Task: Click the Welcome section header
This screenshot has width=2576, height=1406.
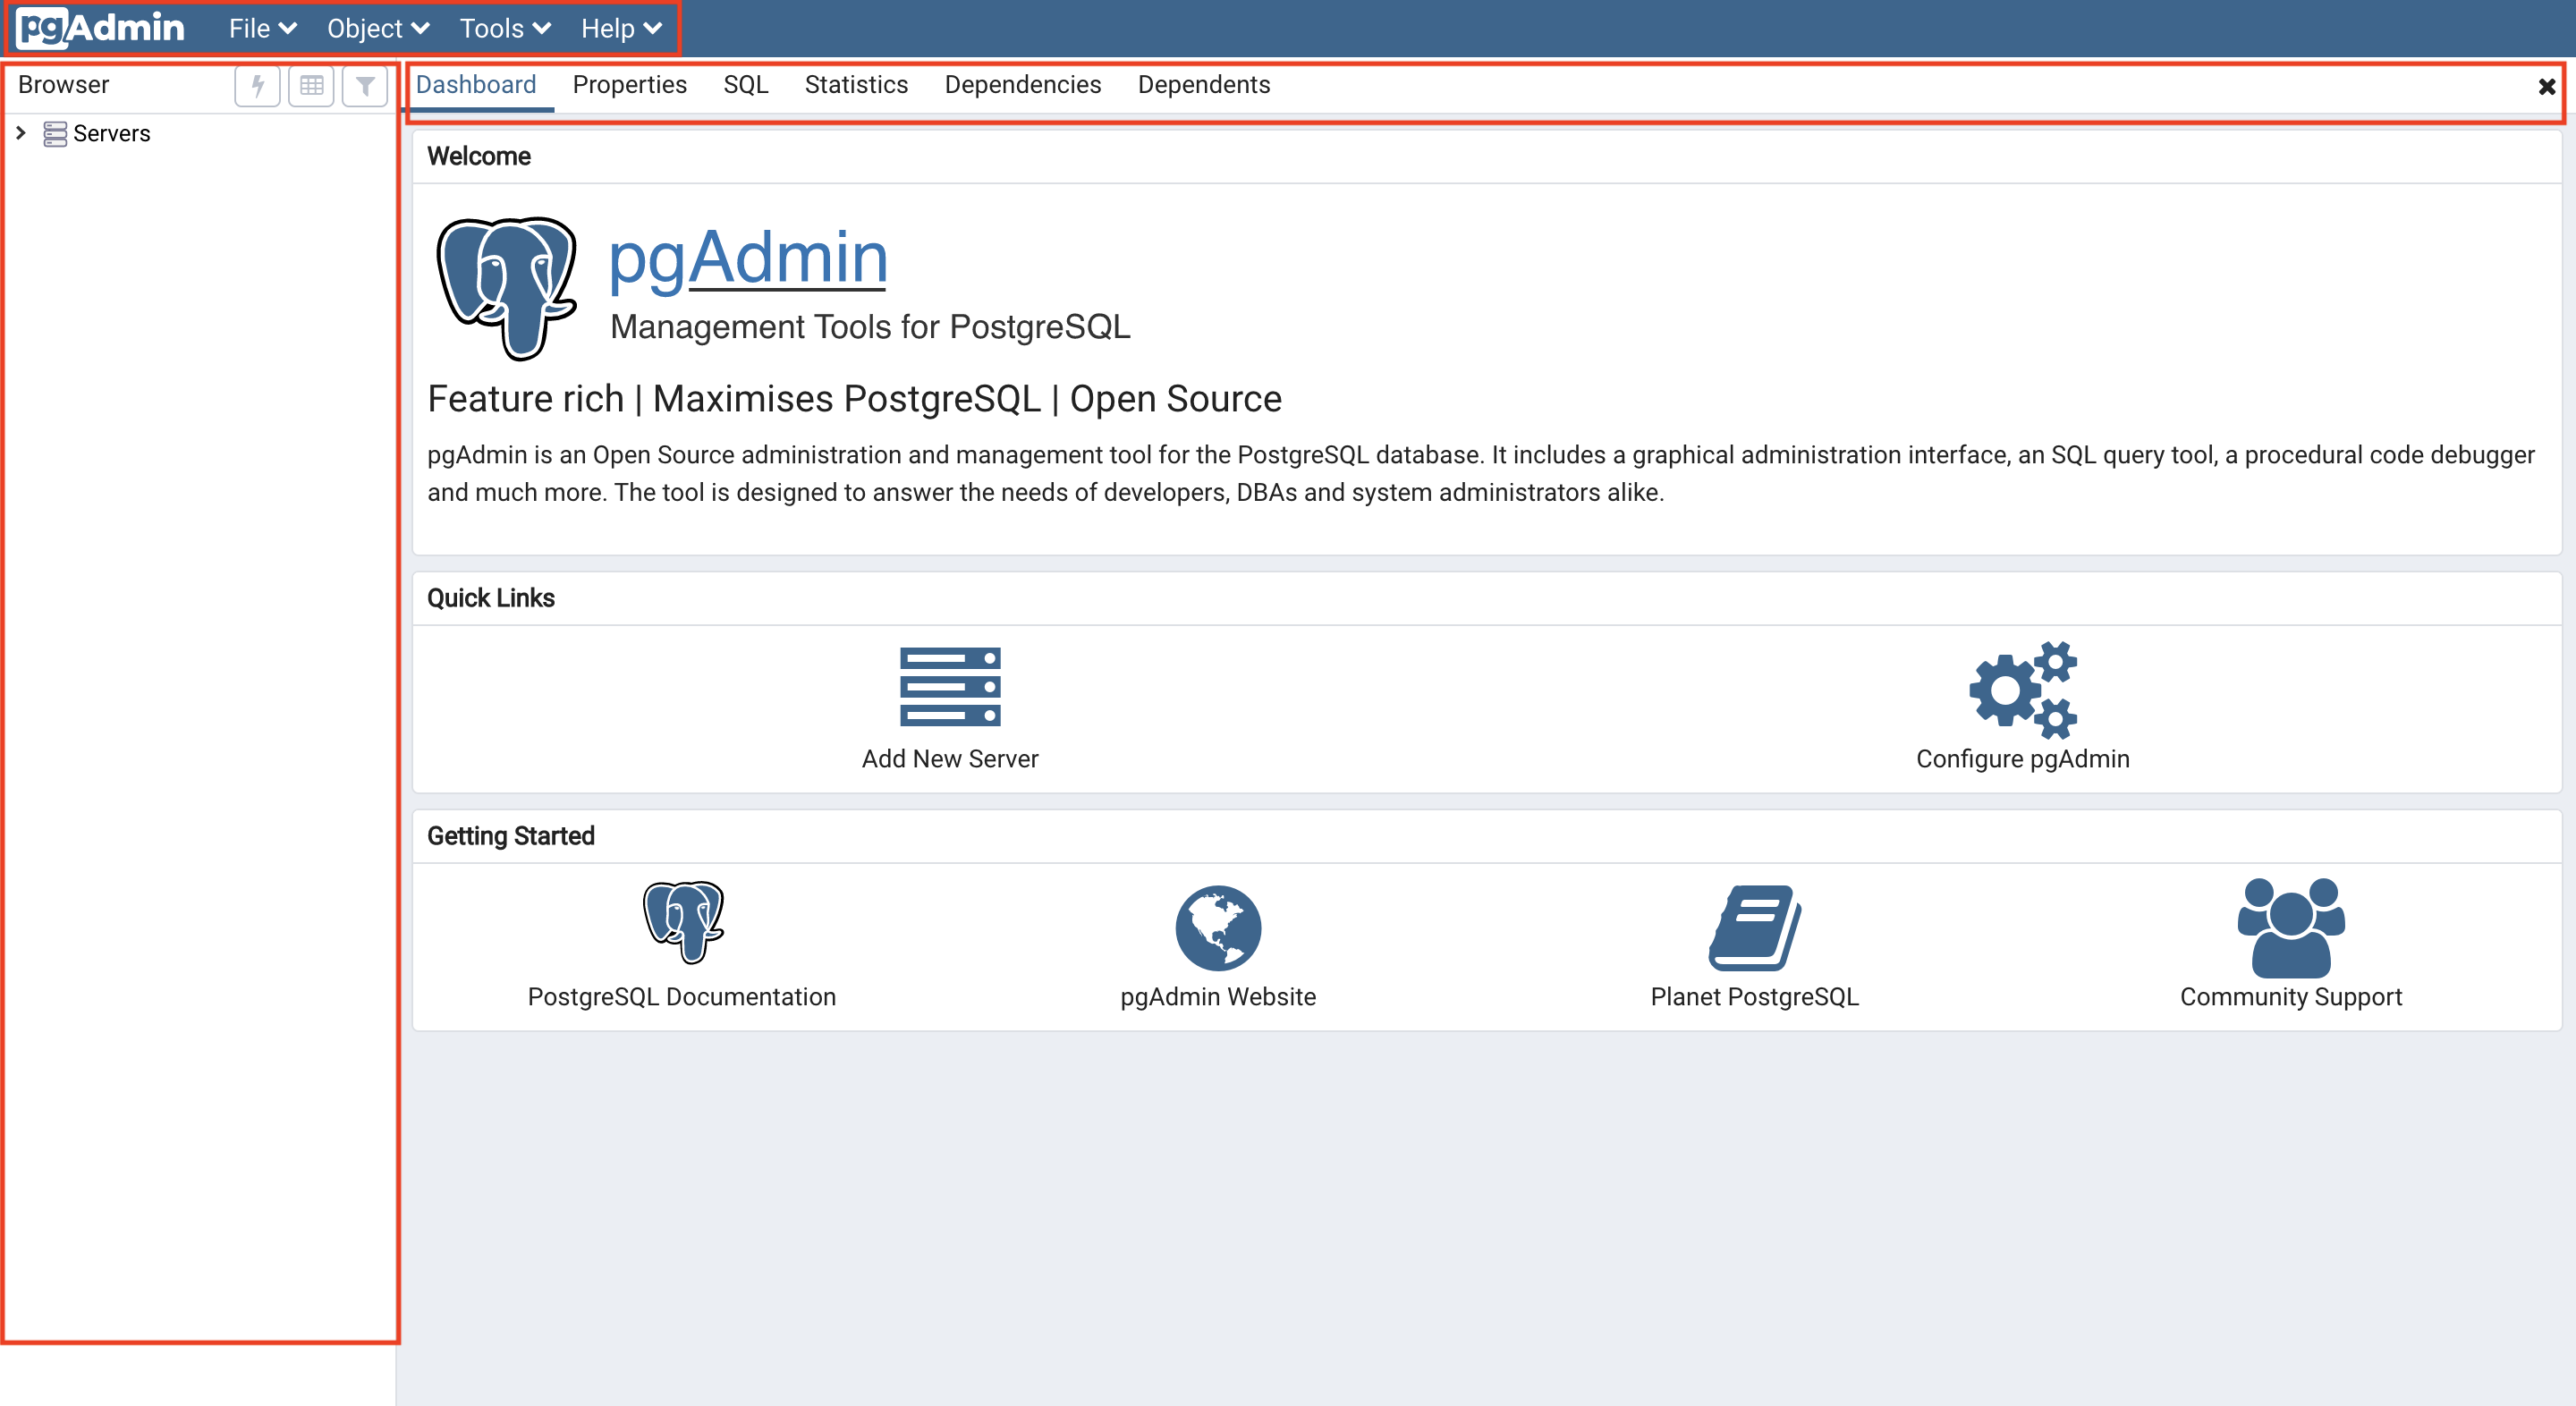Action: pos(479,157)
